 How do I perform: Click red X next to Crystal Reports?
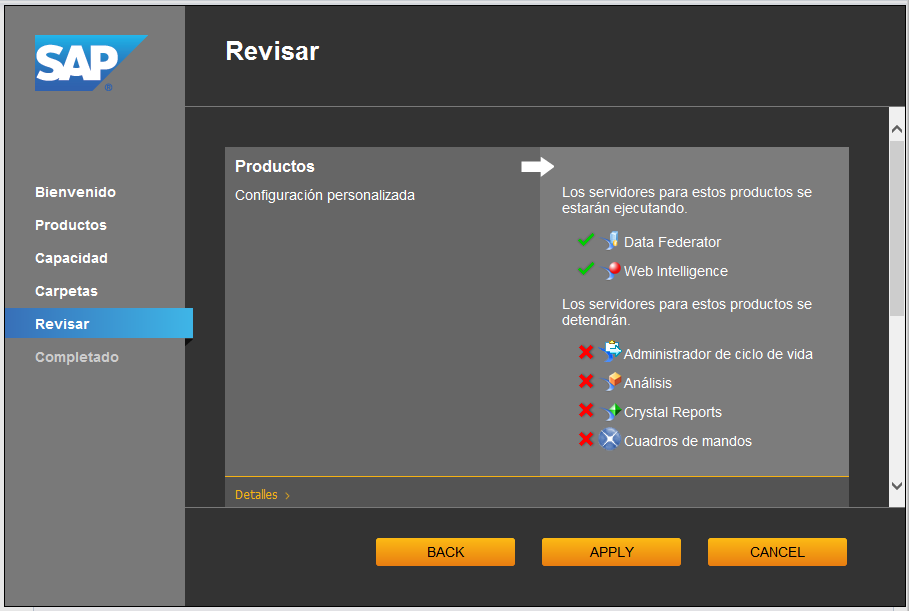pos(586,411)
